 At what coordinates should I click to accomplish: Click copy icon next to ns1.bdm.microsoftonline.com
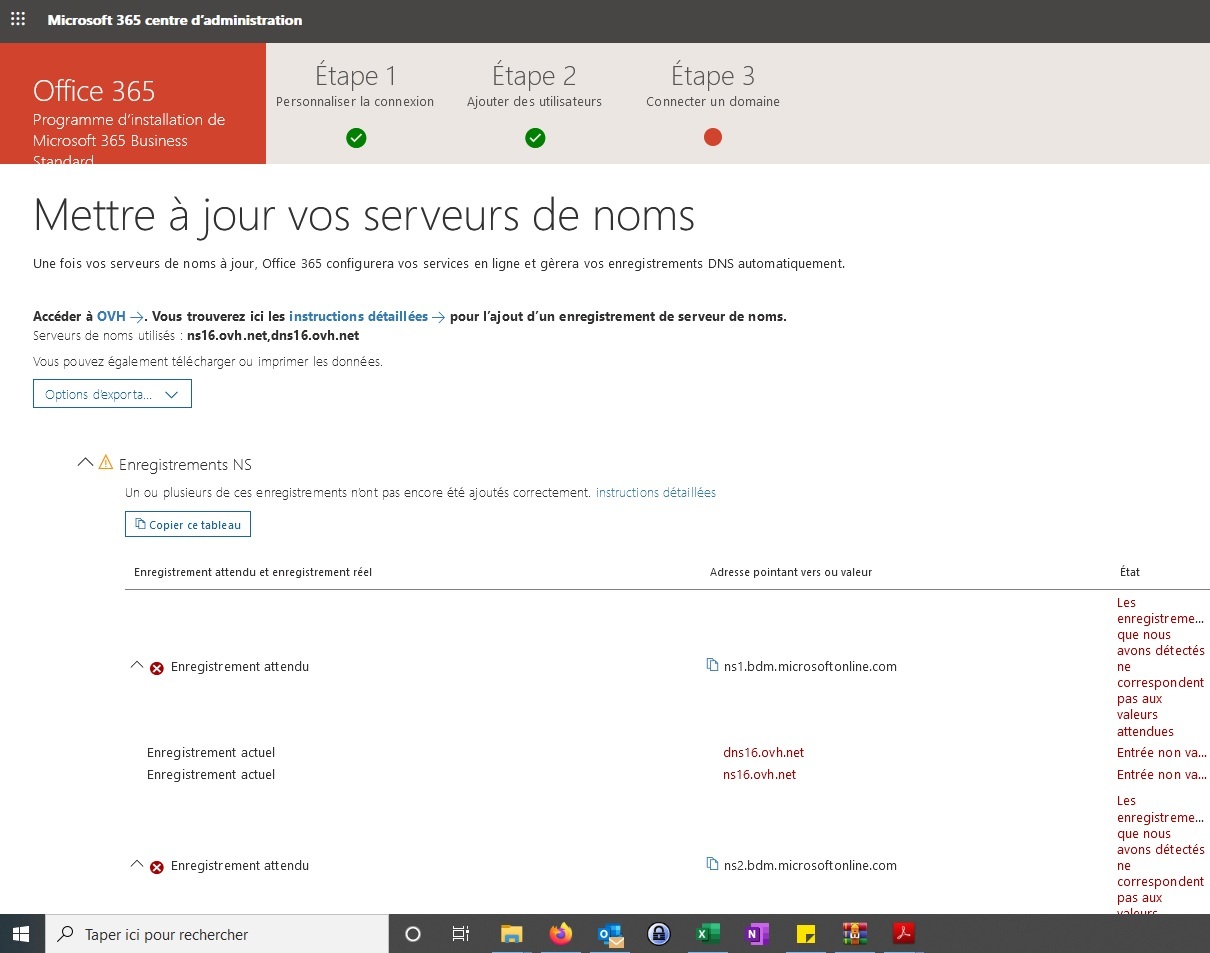point(712,666)
